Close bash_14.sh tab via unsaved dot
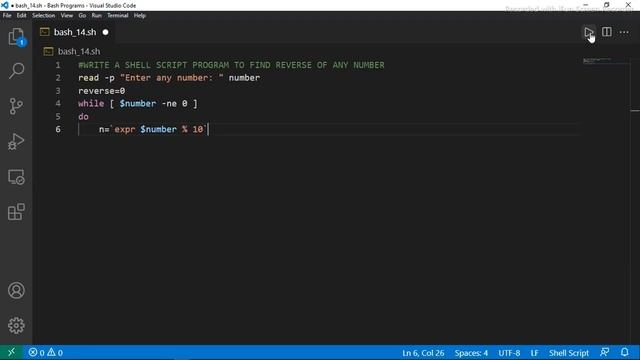 click(105, 32)
